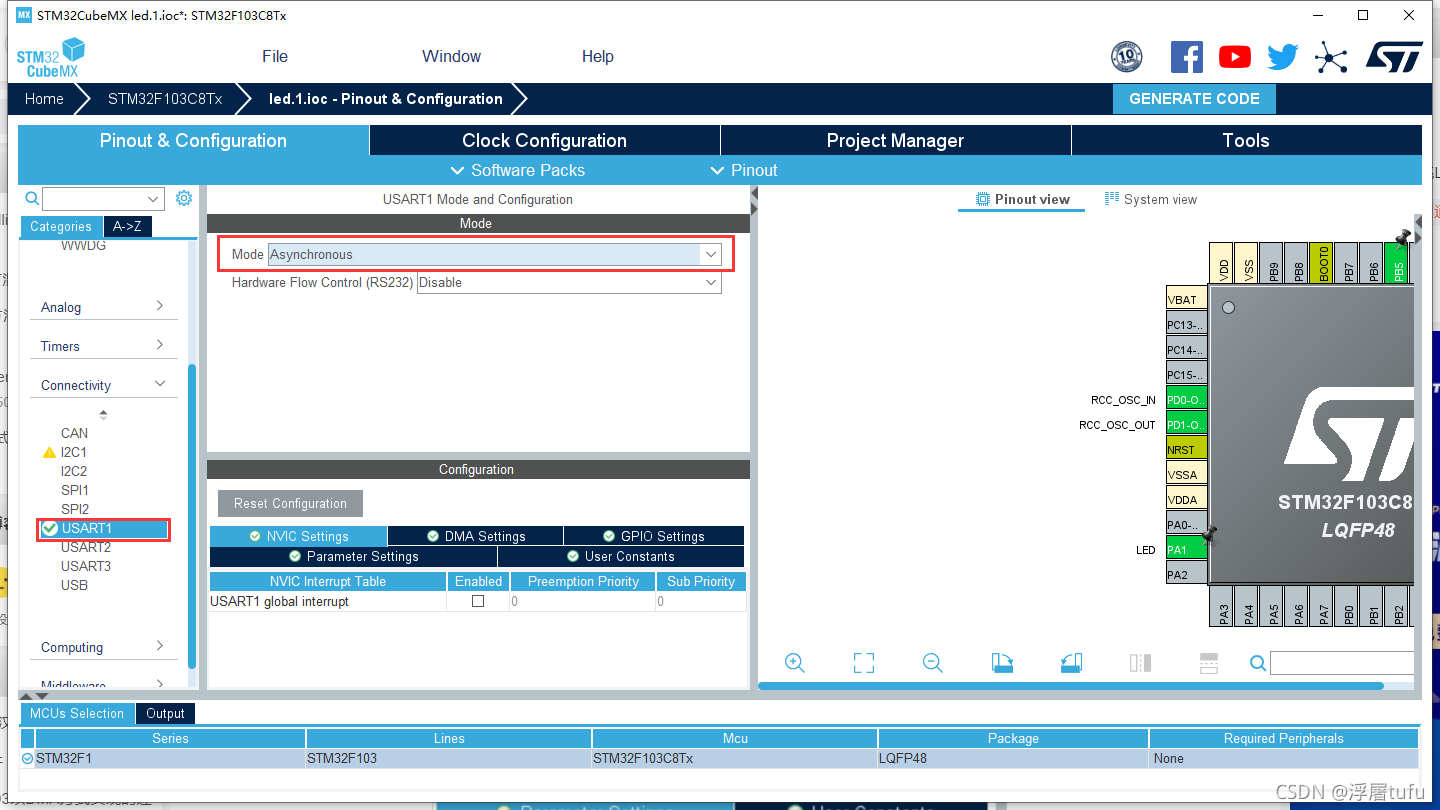Viewport: 1440px width, 810px height.
Task: Zoom in on the pinout view
Action: pyautogui.click(x=795, y=662)
